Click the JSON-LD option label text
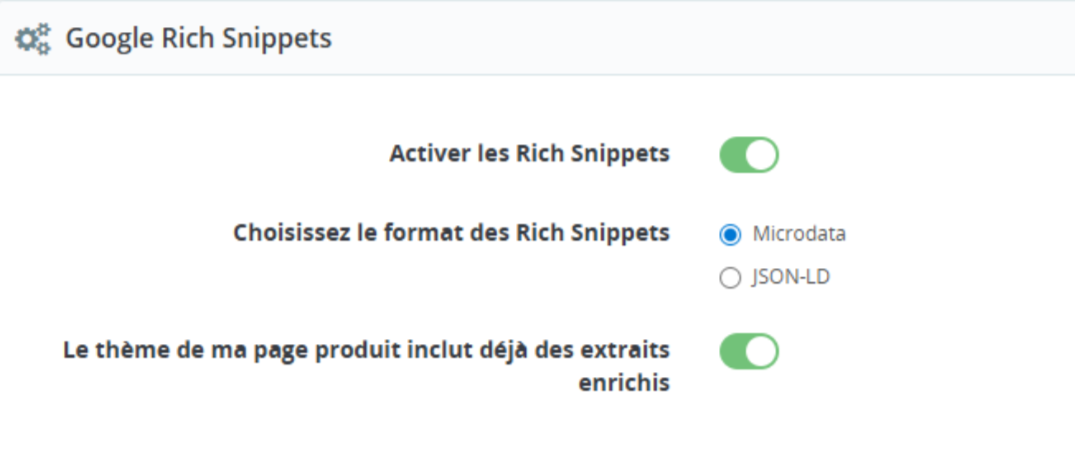The width and height of the screenshot is (1075, 460). tap(790, 277)
